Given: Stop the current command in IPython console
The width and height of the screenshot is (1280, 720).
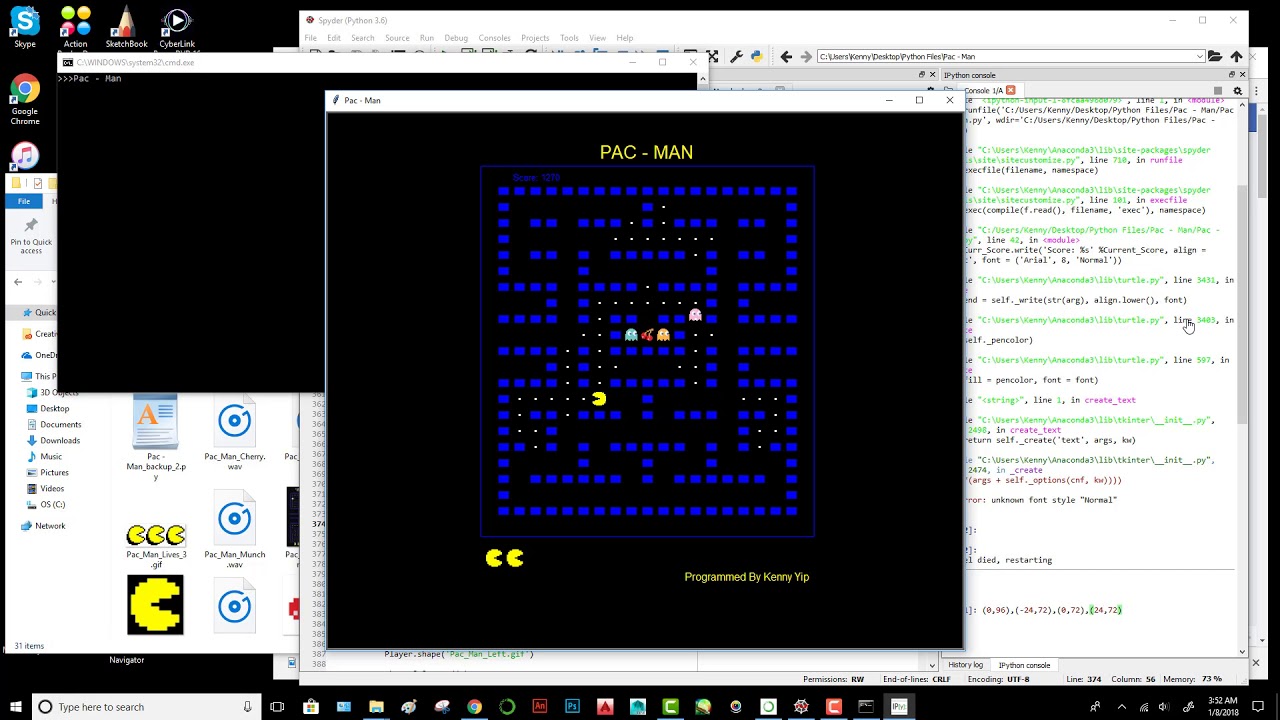Looking at the screenshot, I should (x=1218, y=91).
